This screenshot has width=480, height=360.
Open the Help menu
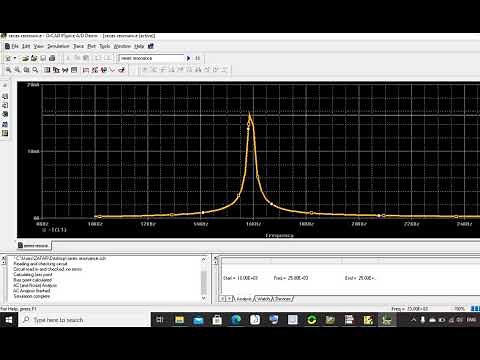point(139,46)
